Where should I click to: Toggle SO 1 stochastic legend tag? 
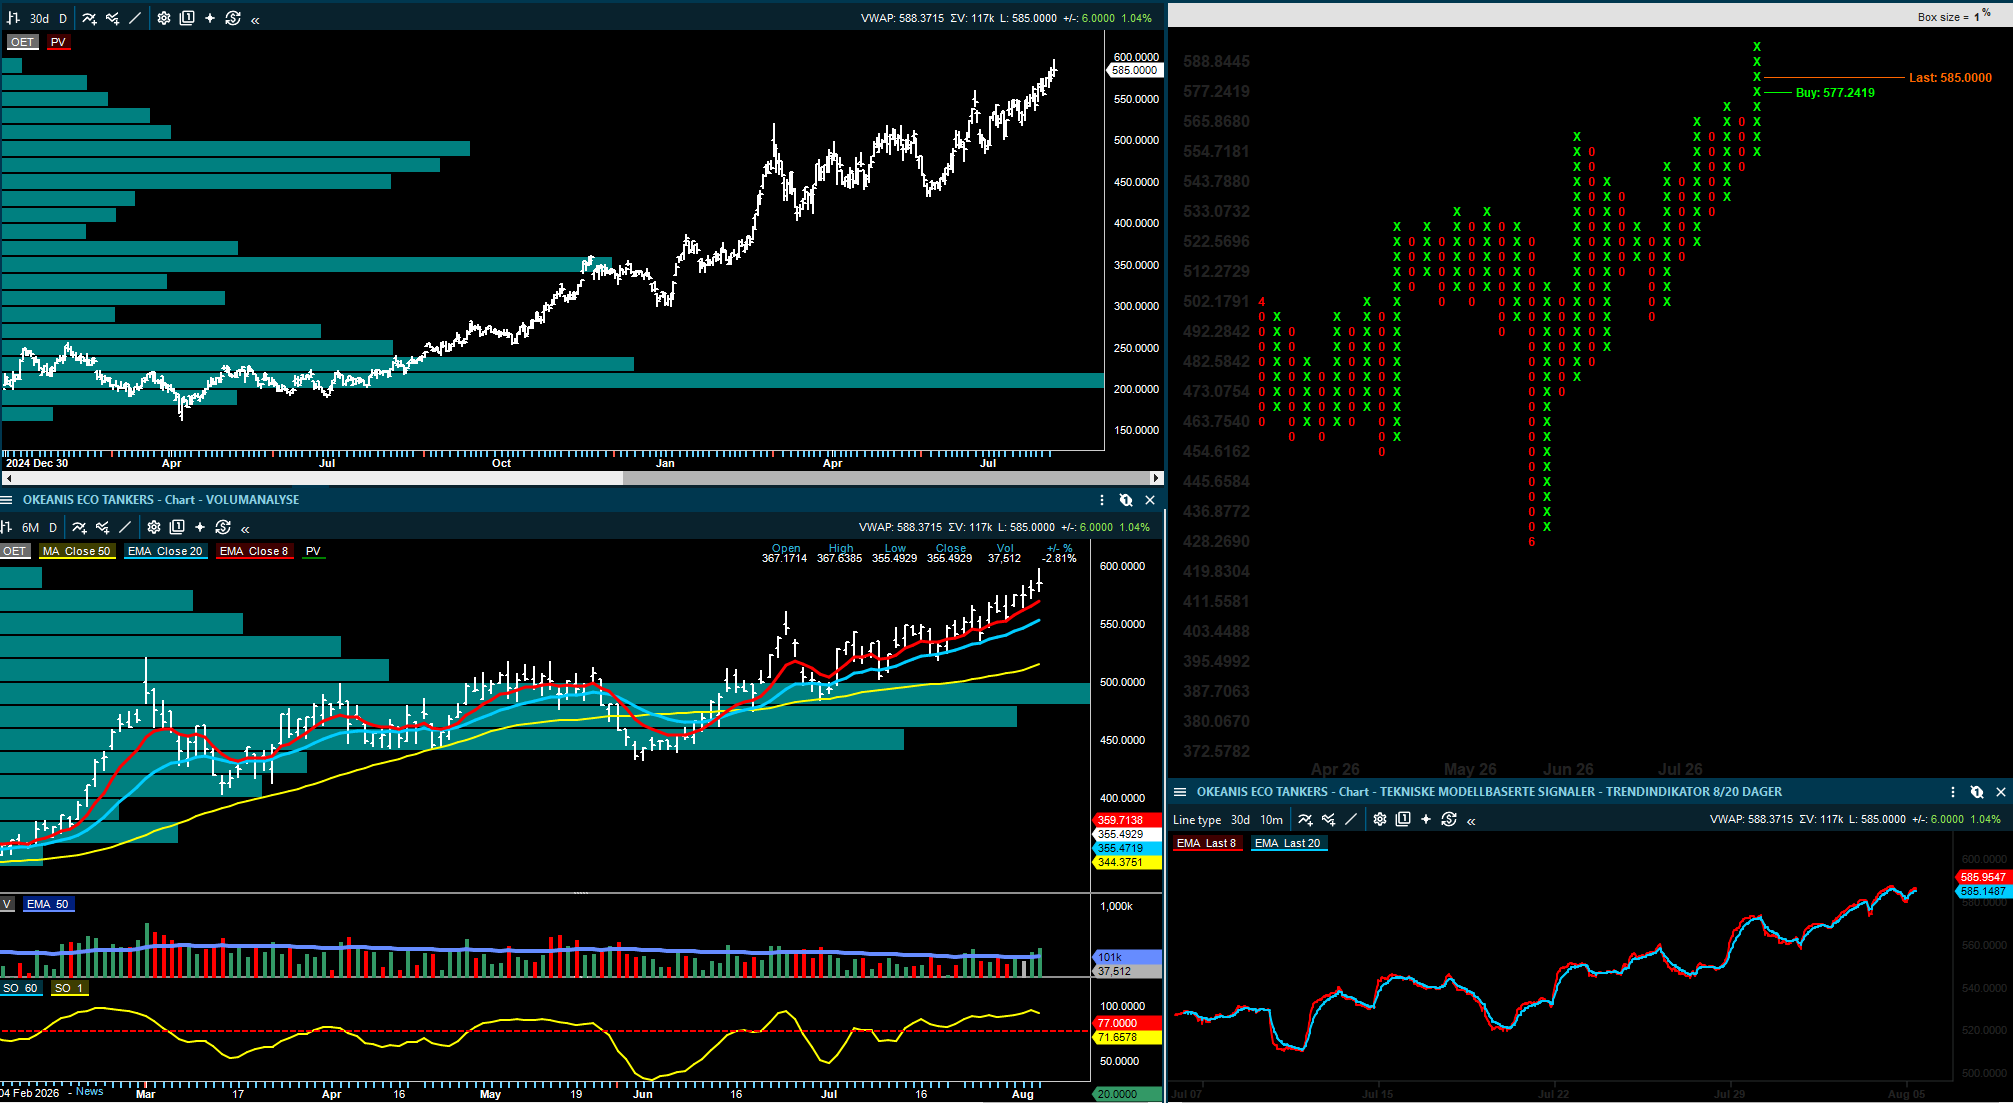[70, 988]
